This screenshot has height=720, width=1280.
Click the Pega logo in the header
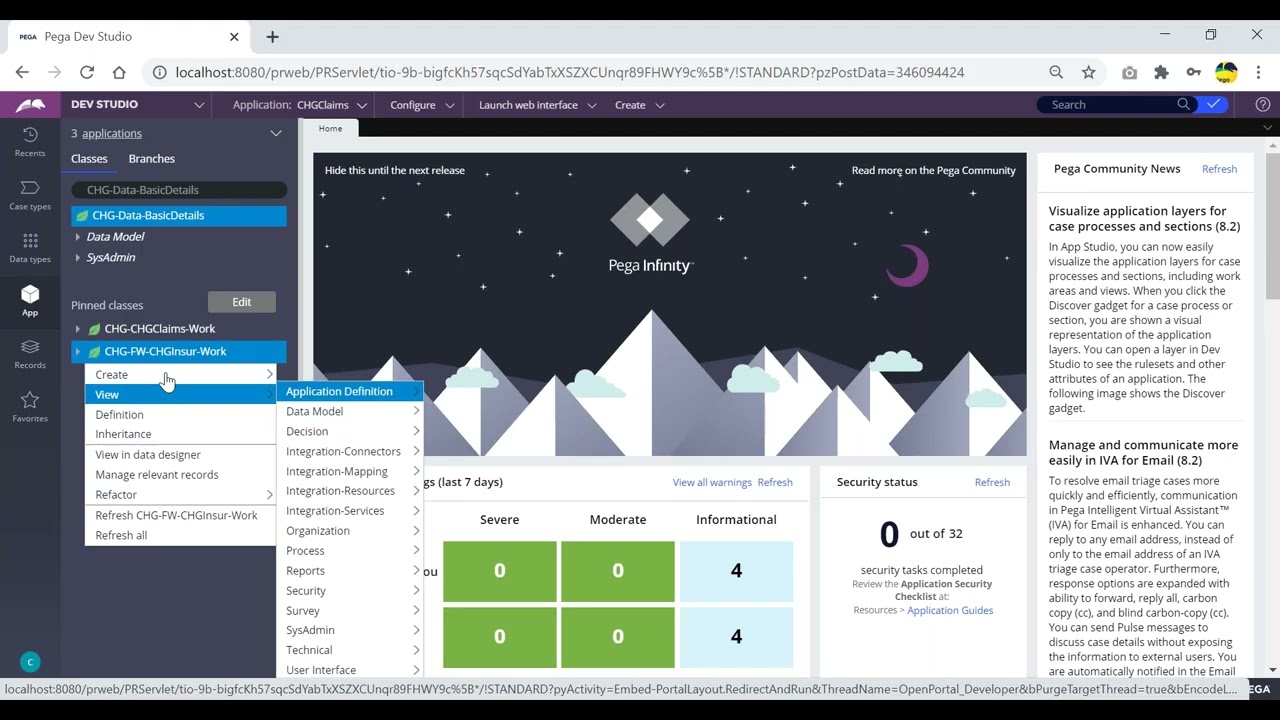(31, 104)
